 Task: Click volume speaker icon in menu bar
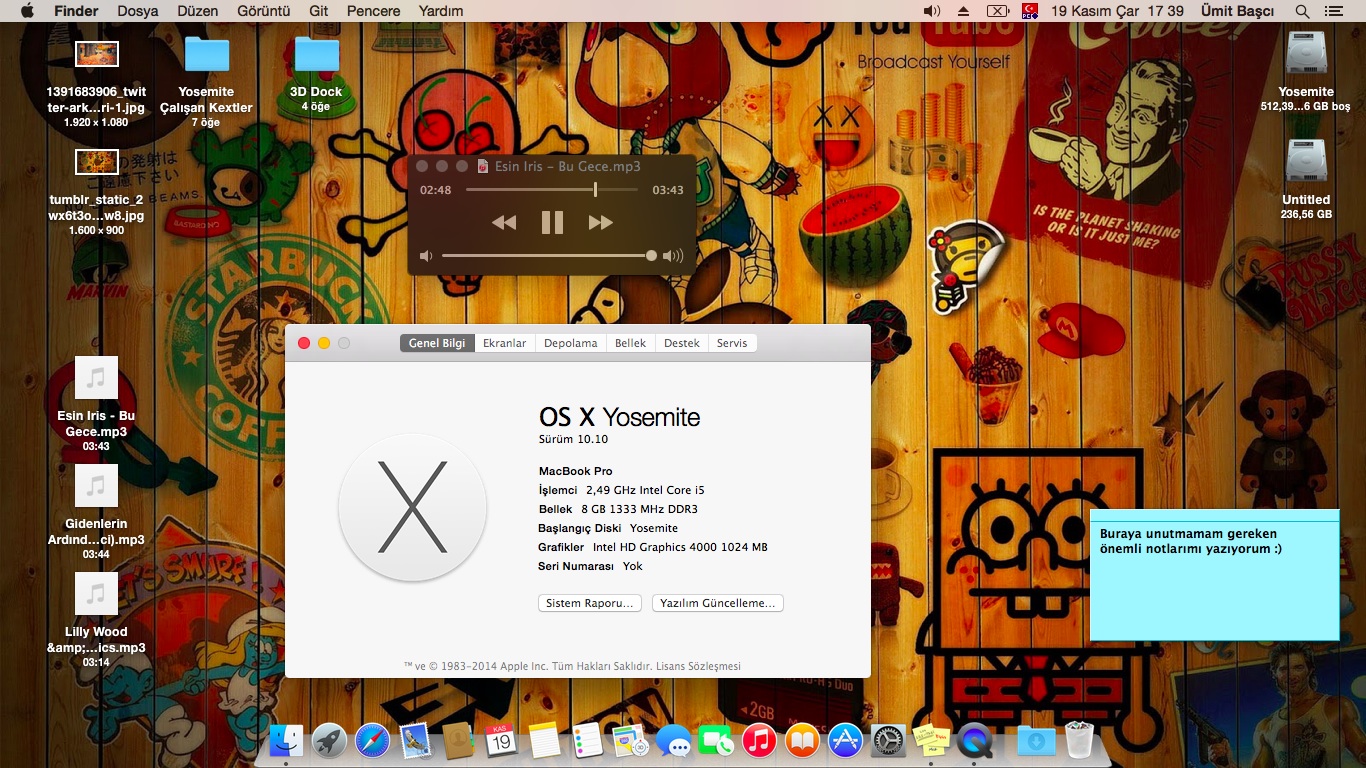click(x=932, y=11)
